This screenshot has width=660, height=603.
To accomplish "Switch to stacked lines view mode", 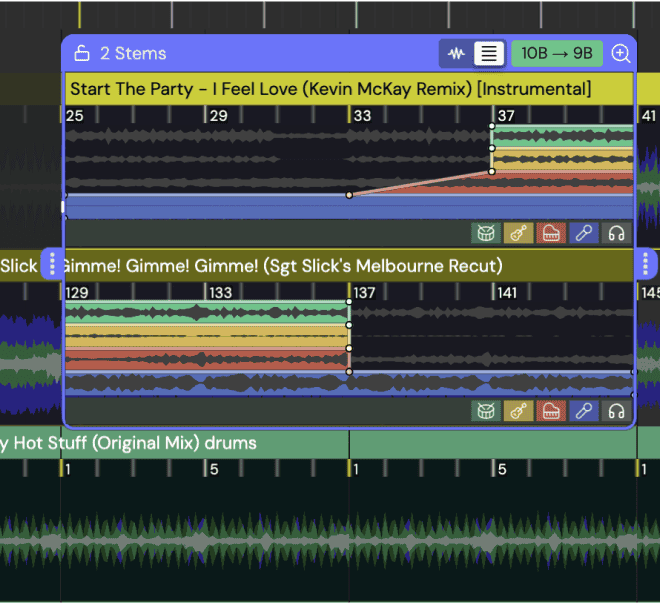I will [x=488, y=54].
